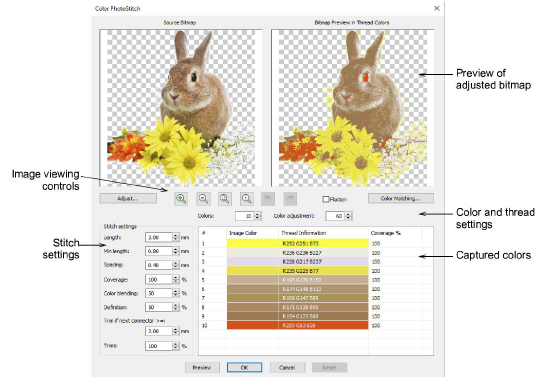Click the coverage value 100 in row 3

click(x=376, y=262)
